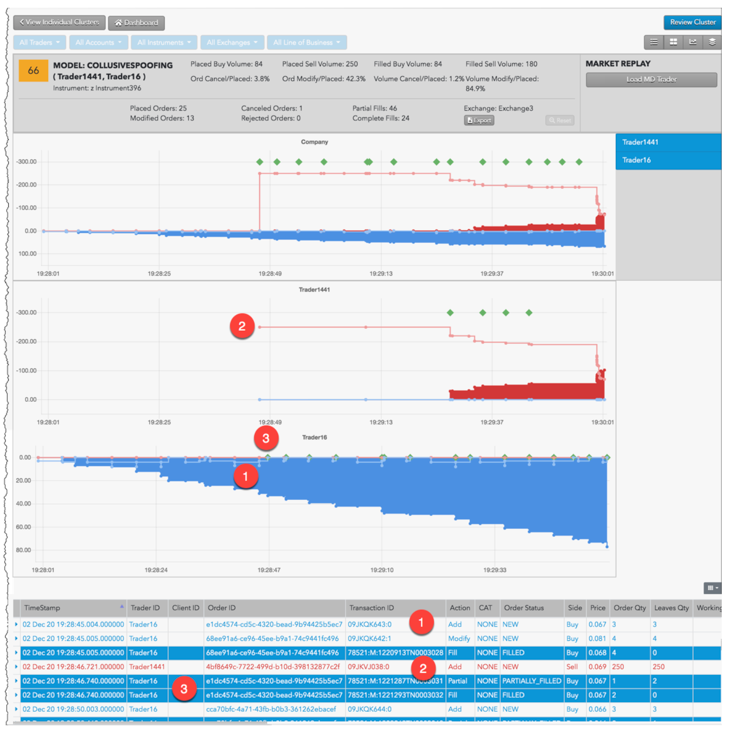This screenshot has height=735, width=733.
Task: Click order ID 4bf8649c in Trader1441 row
Action: (273, 667)
